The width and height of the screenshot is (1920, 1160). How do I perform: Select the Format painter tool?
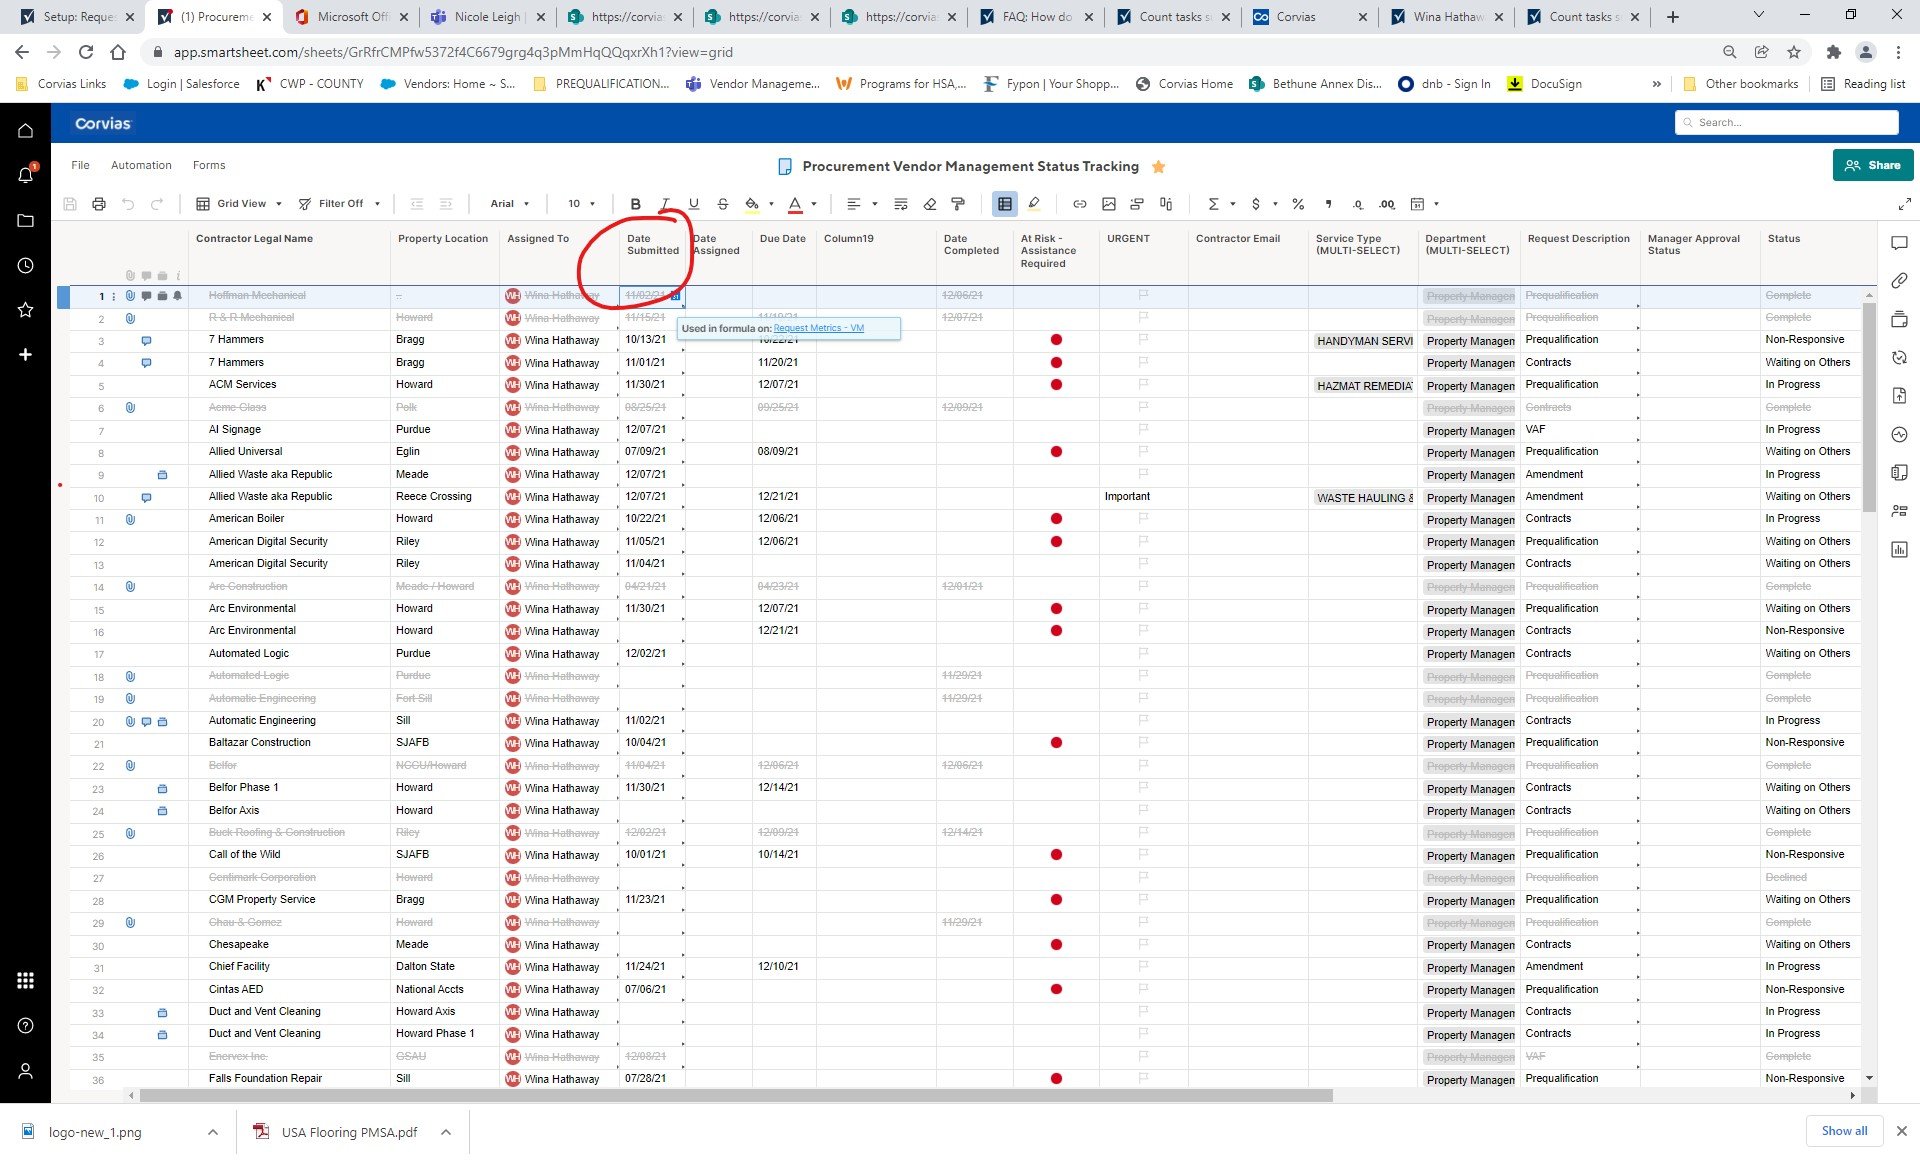[x=958, y=204]
